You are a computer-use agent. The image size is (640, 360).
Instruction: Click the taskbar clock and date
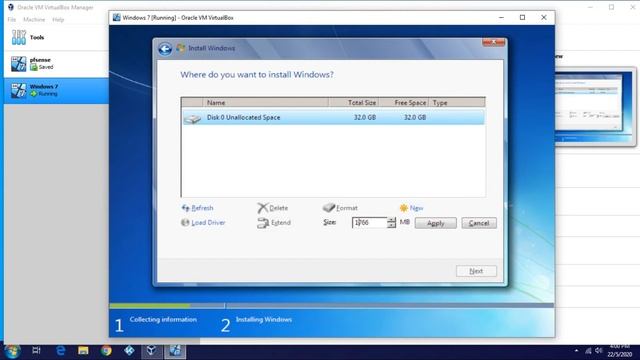[x=620, y=351]
